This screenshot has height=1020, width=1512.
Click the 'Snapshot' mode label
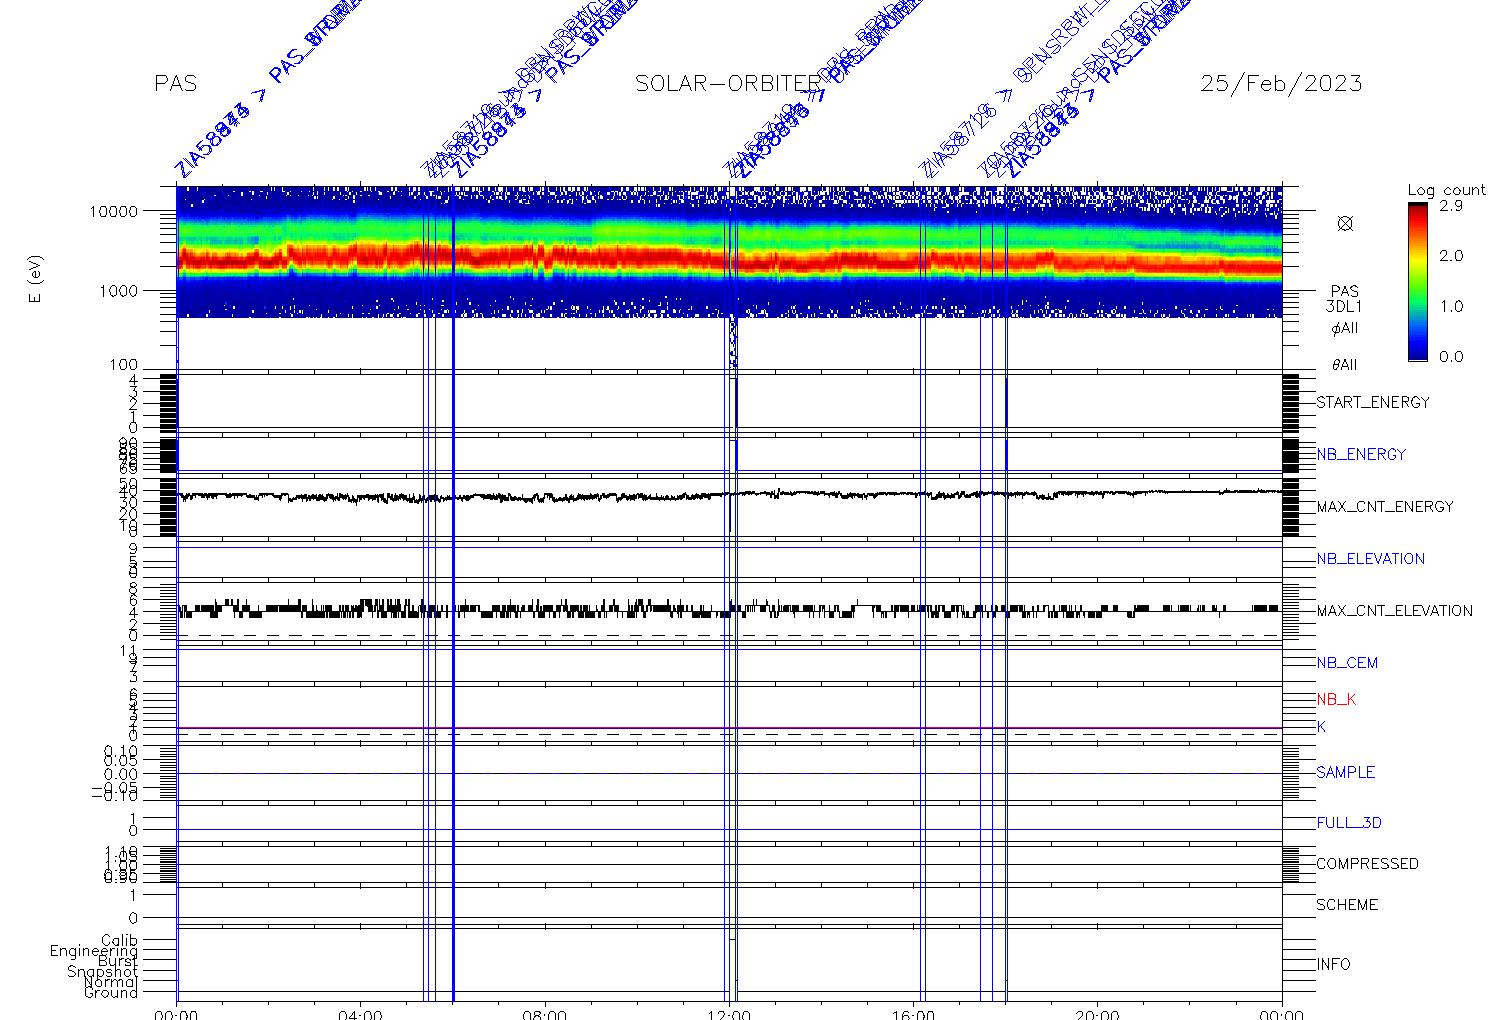(x=103, y=972)
